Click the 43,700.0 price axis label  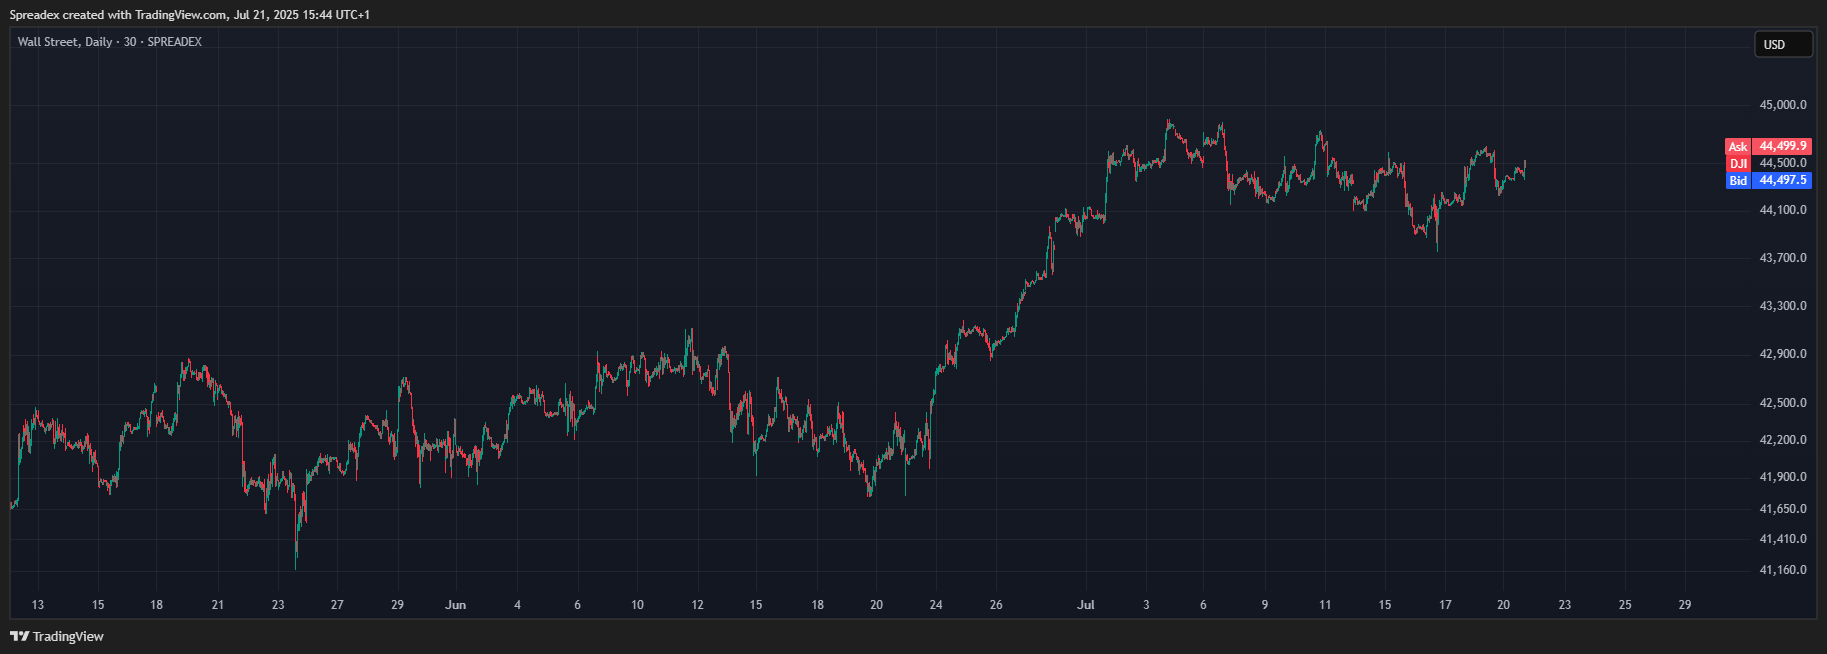pyautogui.click(x=1783, y=258)
